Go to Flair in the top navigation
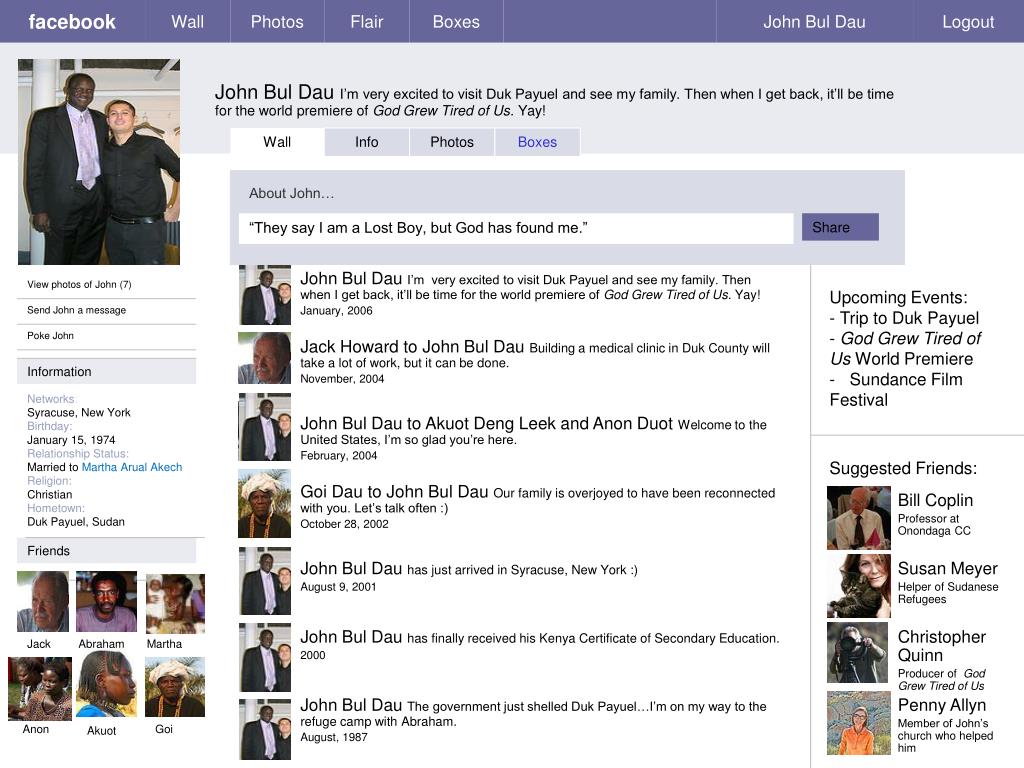1024x768 pixels. click(x=366, y=22)
